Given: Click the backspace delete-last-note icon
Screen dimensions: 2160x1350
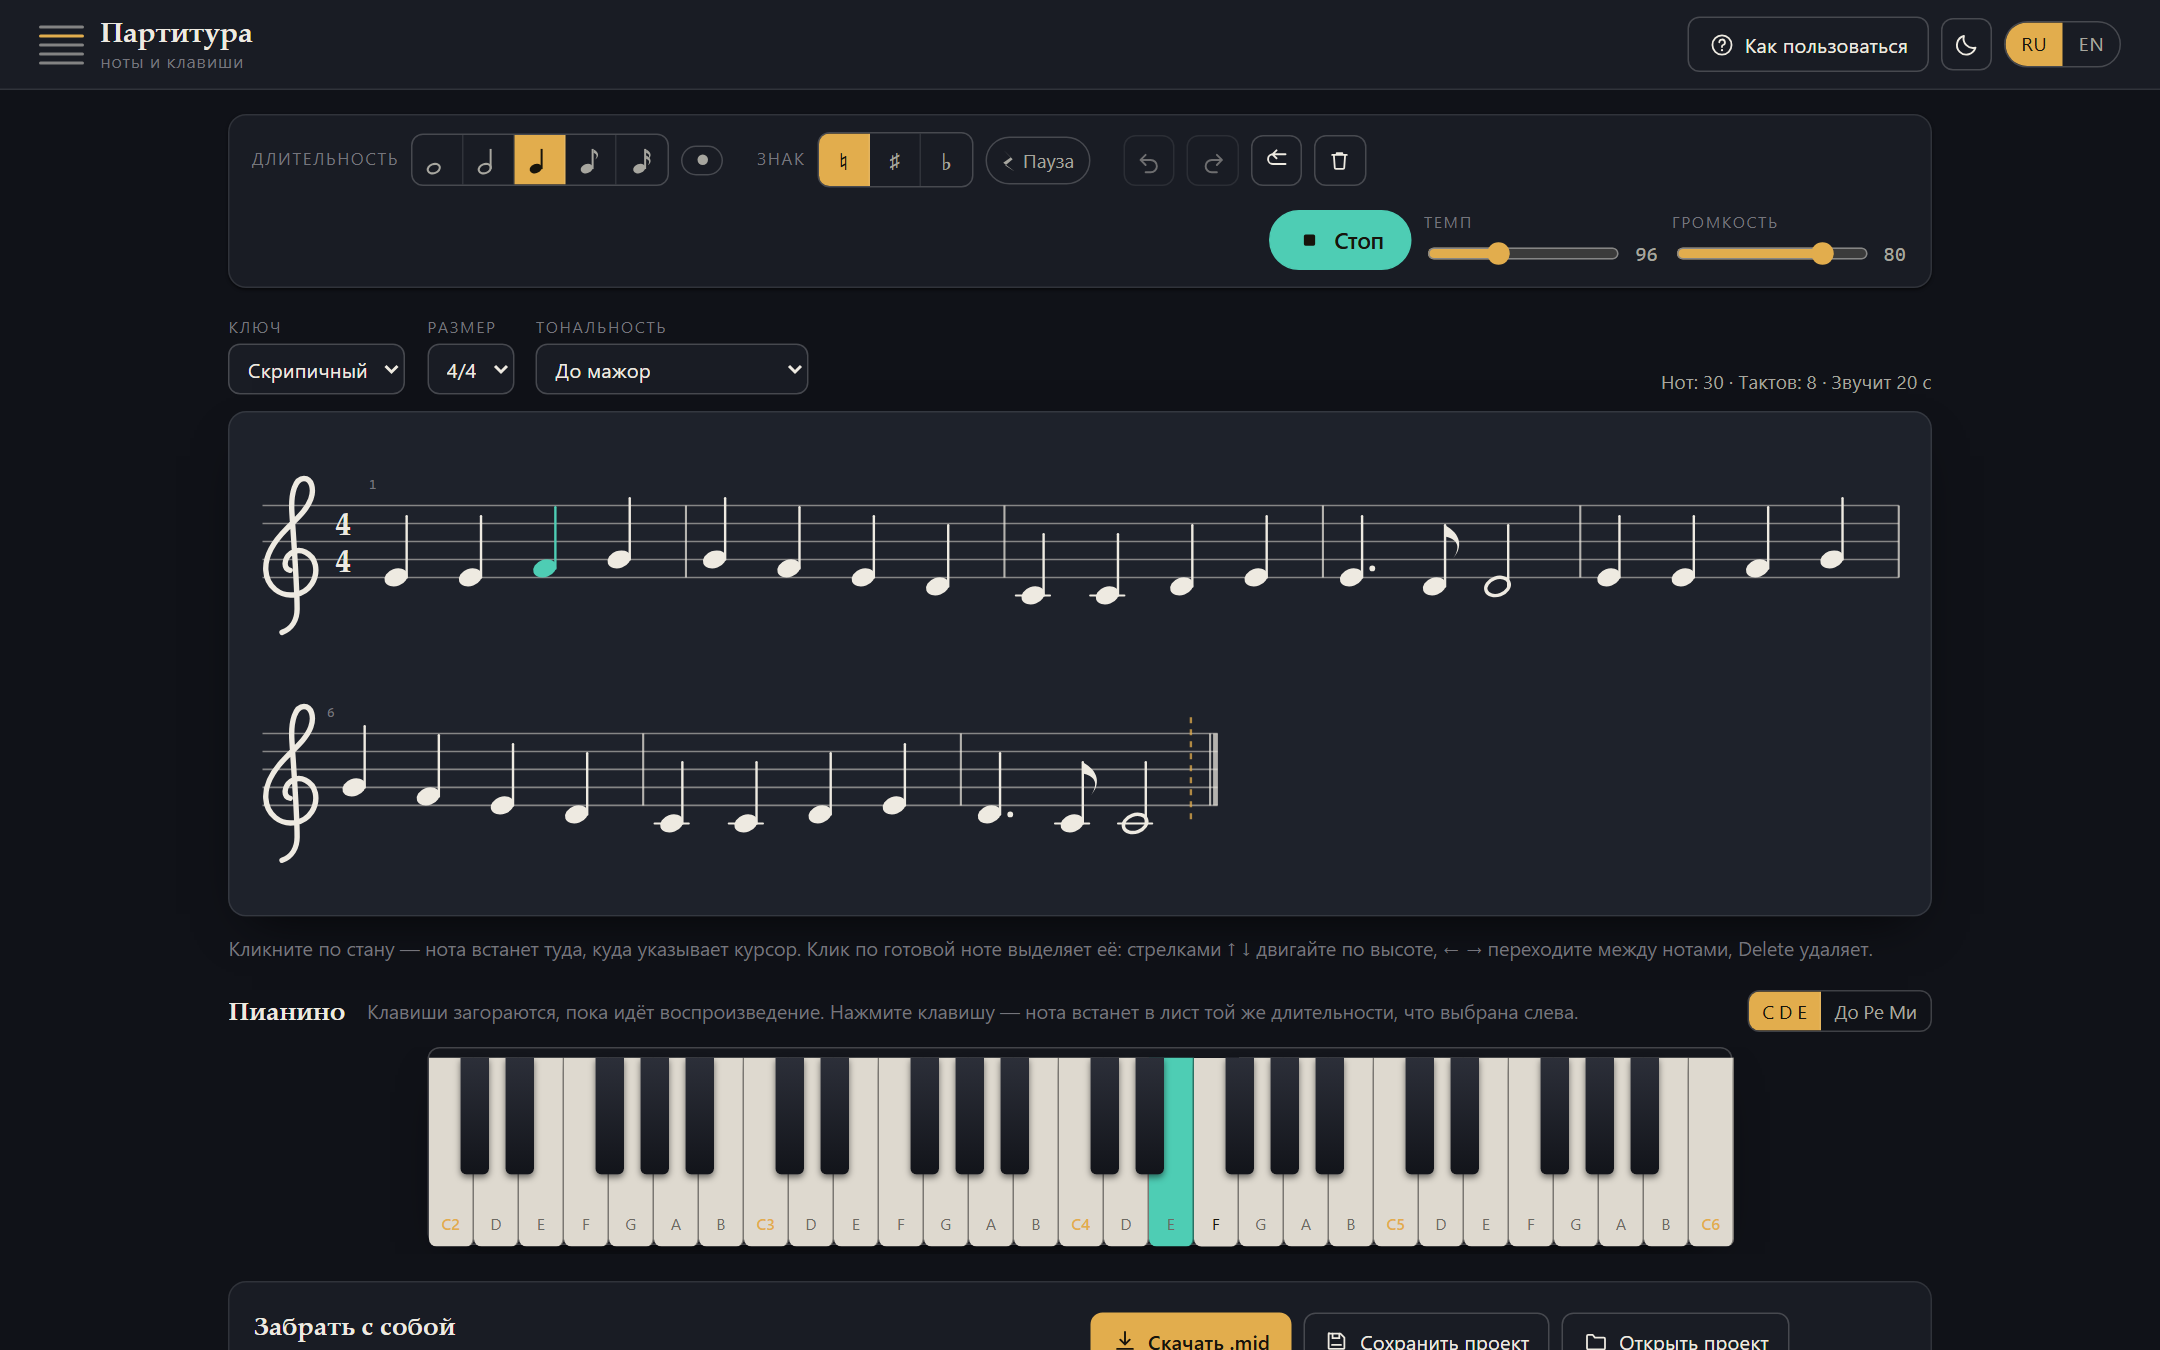Looking at the screenshot, I should pyautogui.click(x=1276, y=160).
